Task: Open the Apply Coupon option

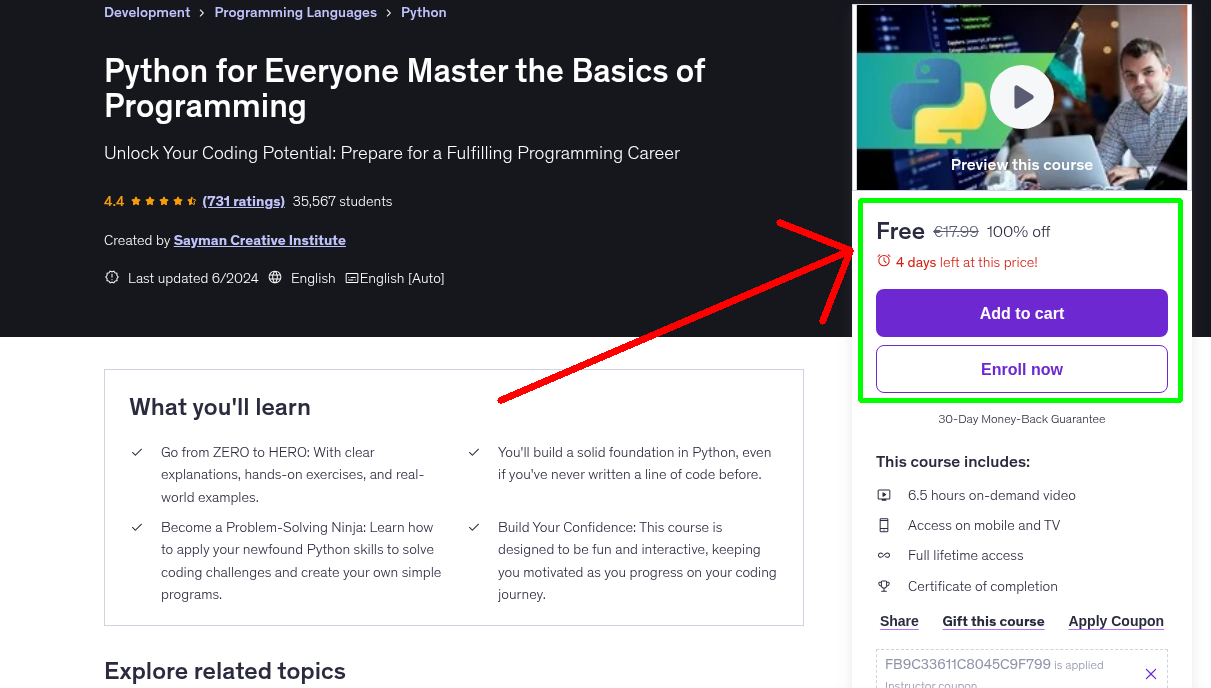Action: coord(1116,621)
